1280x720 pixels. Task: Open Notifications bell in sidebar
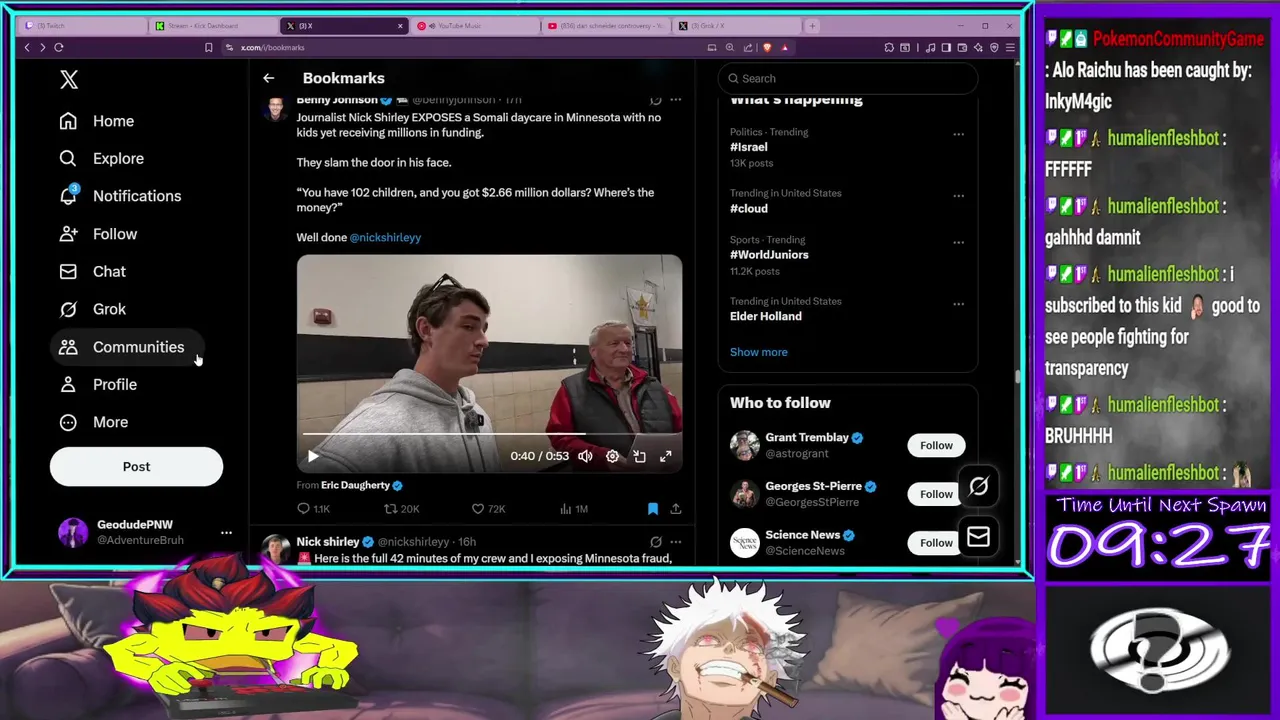click(x=120, y=196)
